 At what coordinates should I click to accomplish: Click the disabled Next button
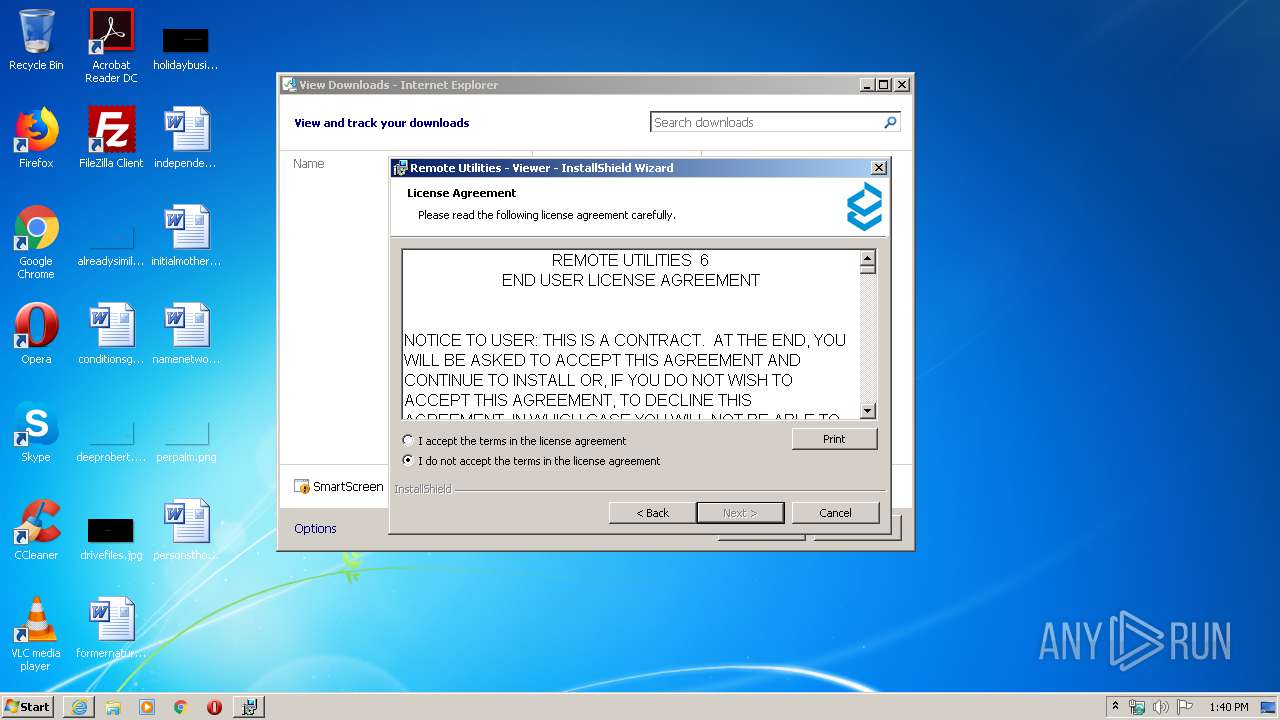(740, 513)
